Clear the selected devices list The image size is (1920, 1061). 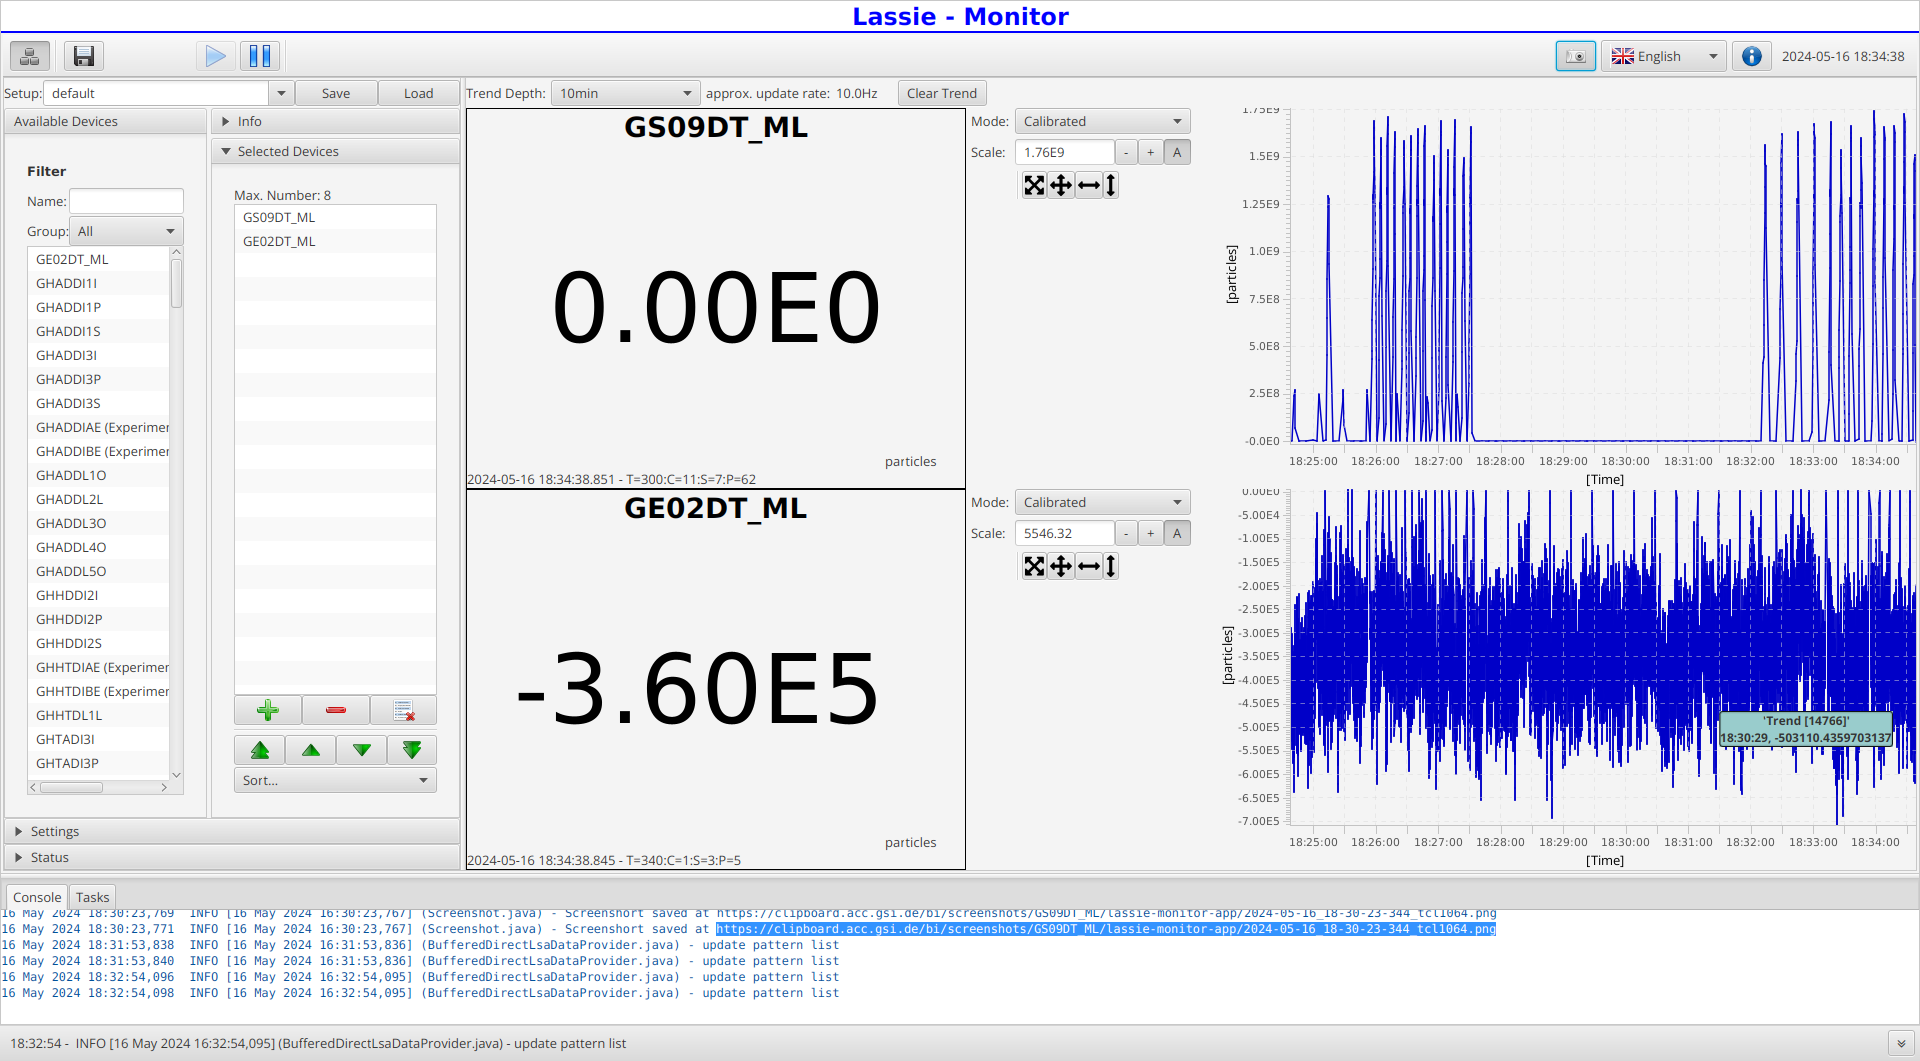coord(403,711)
